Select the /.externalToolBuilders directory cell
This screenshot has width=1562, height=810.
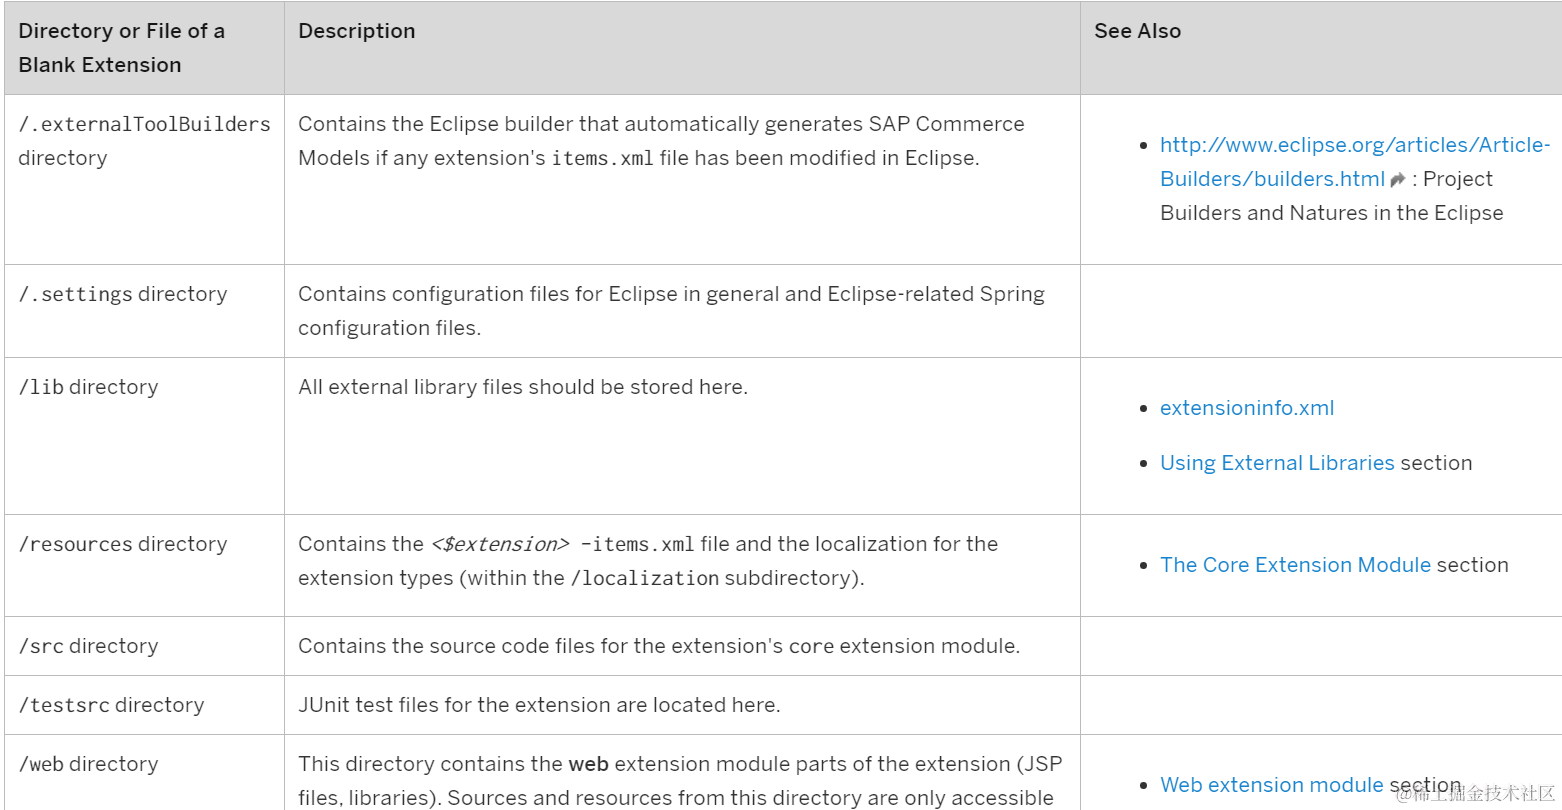144,180
